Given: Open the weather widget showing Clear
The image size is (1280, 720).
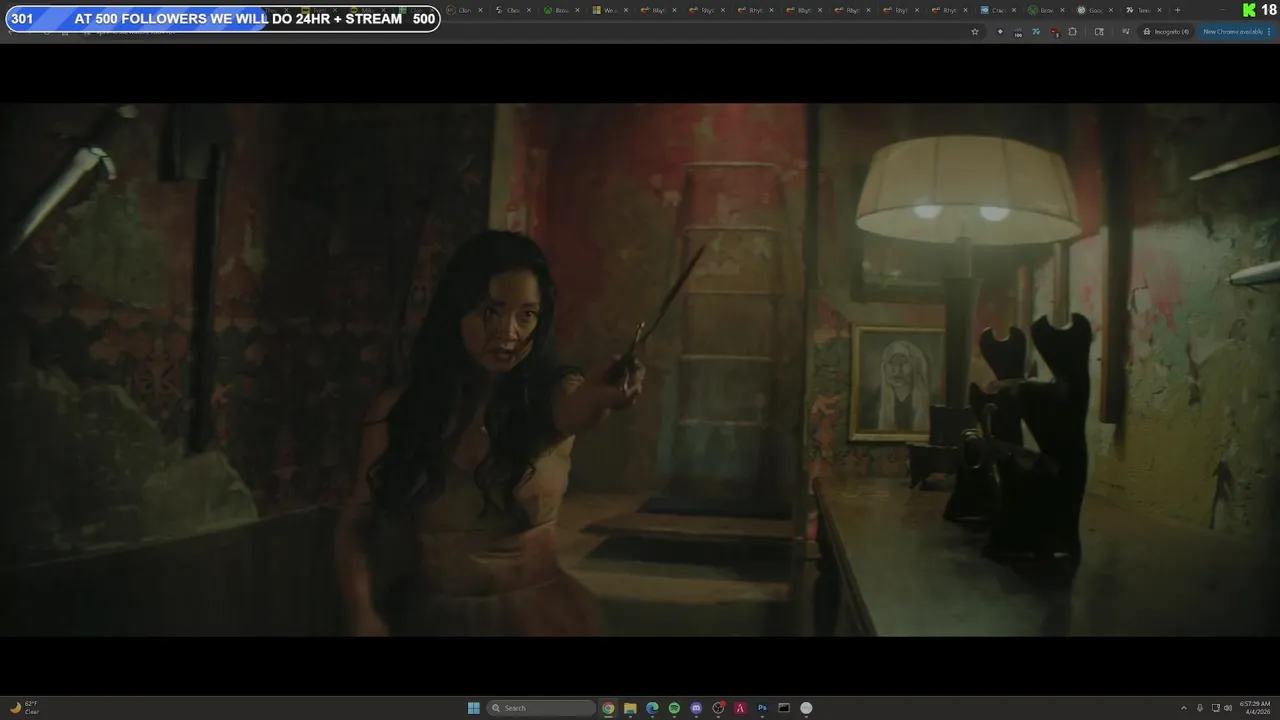Looking at the screenshot, I should pyautogui.click(x=25, y=708).
